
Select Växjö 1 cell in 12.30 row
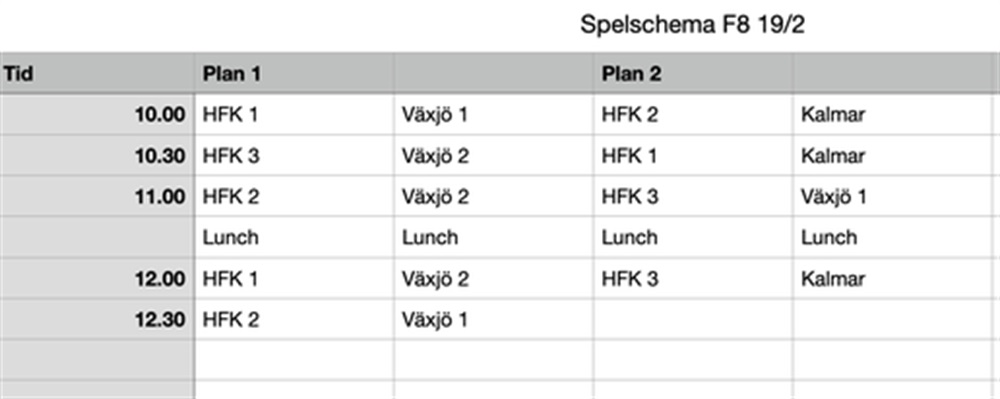click(x=494, y=319)
